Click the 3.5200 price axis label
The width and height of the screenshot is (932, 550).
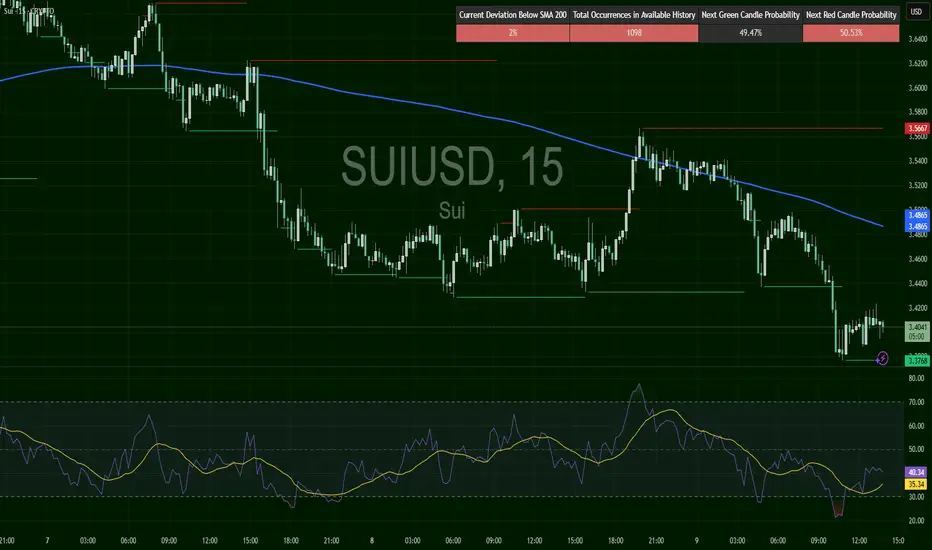click(918, 186)
